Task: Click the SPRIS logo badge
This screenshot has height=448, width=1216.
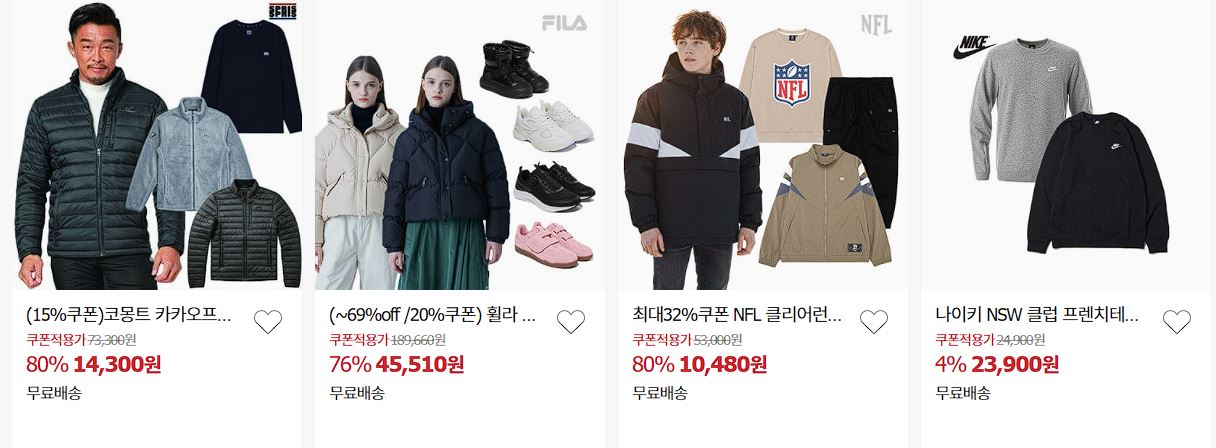Action: tap(284, 12)
